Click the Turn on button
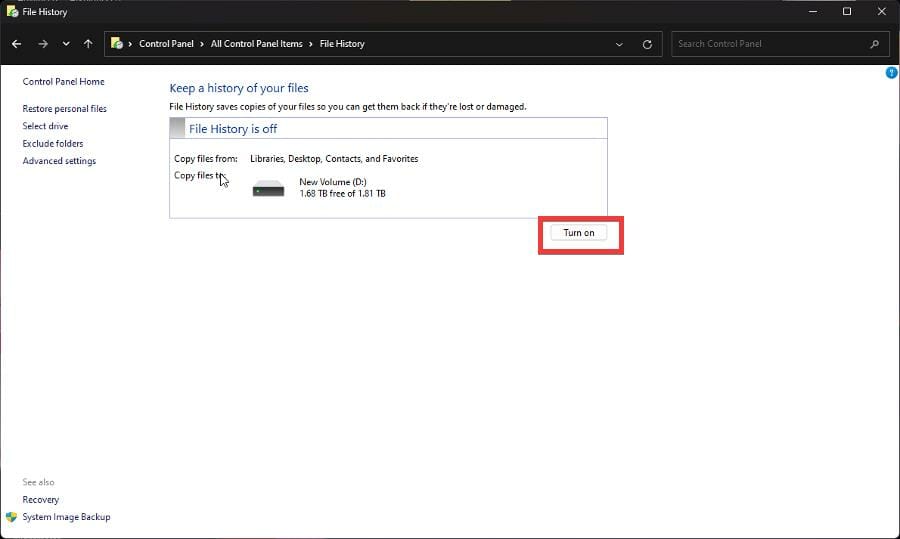 click(579, 232)
